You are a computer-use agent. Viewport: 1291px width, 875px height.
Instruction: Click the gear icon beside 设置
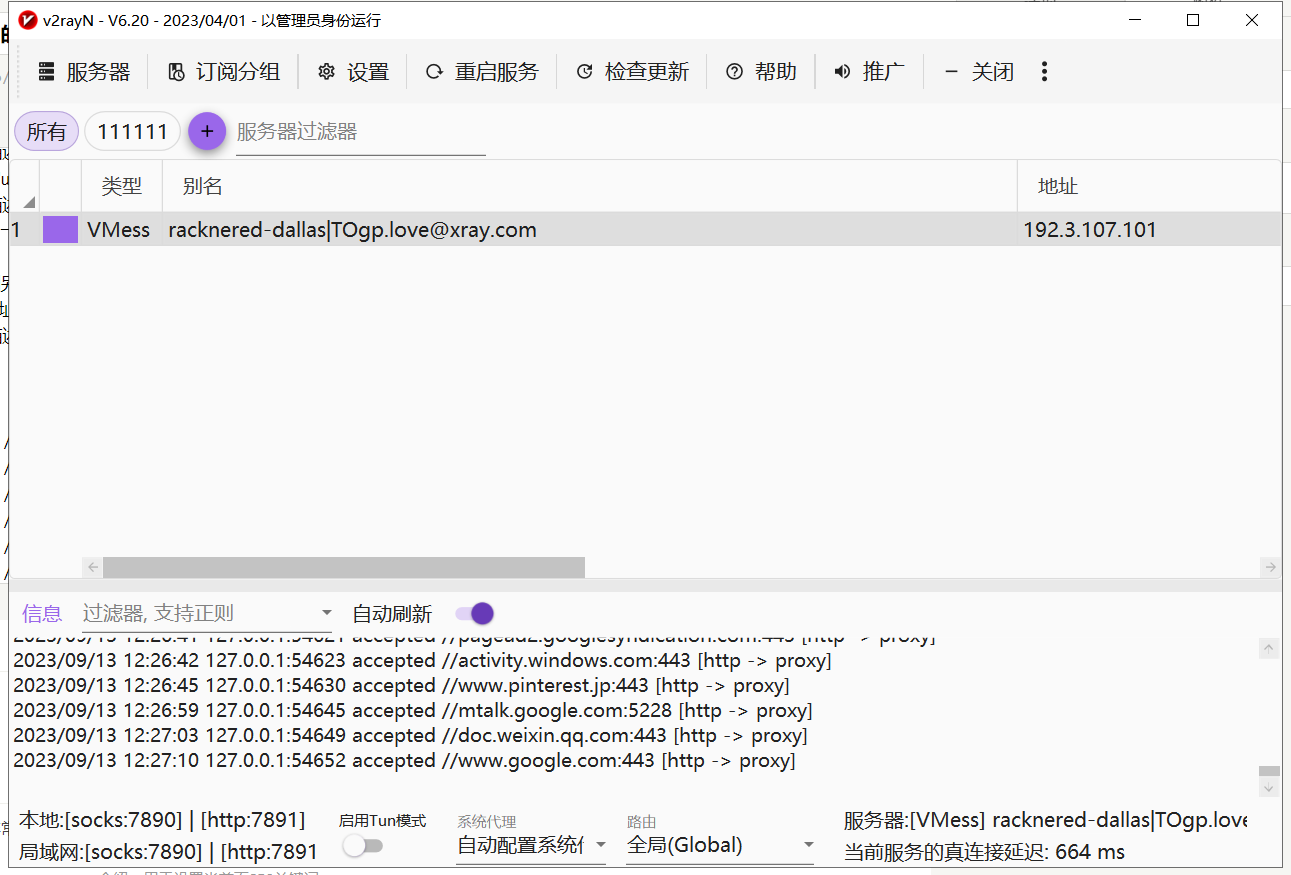click(326, 72)
